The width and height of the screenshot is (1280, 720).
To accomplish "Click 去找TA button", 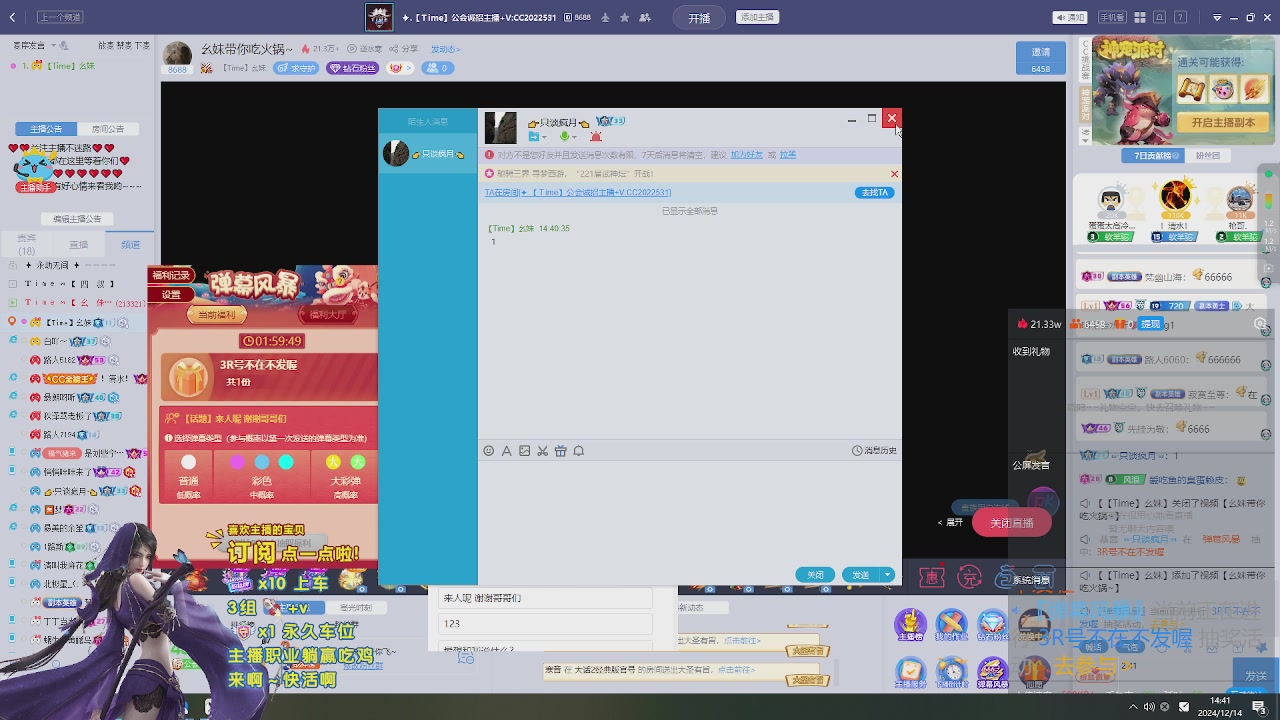I will (874, 193).
